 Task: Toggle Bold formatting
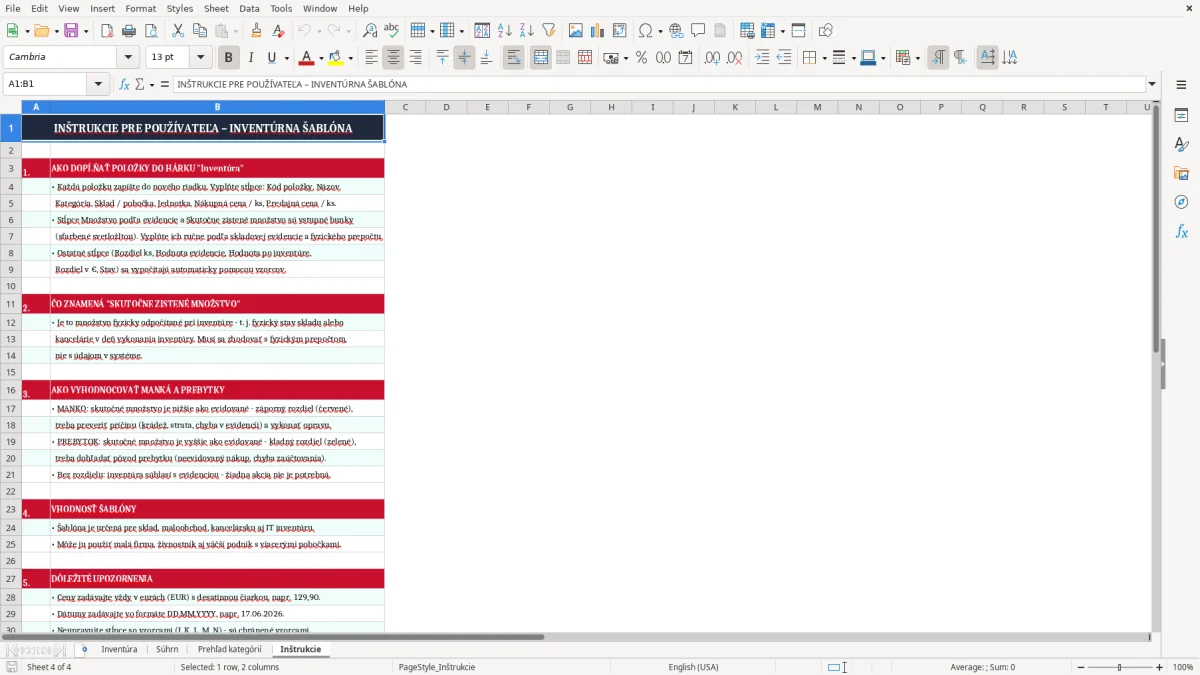point(228,58)
